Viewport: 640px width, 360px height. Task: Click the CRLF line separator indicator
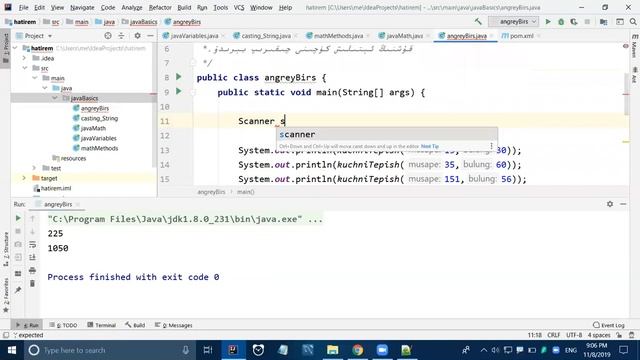pyautogui.click(x=553, y=335)
